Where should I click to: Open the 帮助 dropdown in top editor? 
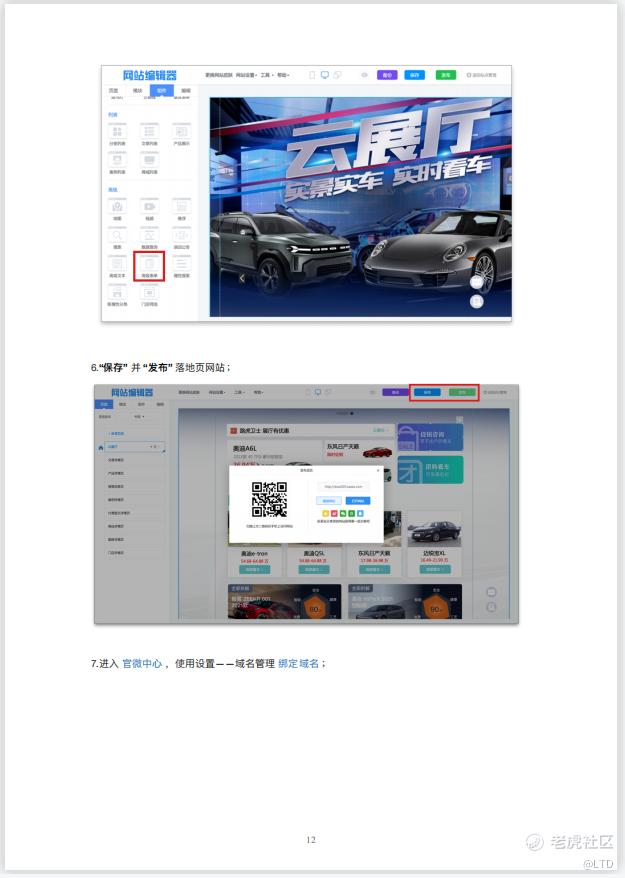[283, 75]
